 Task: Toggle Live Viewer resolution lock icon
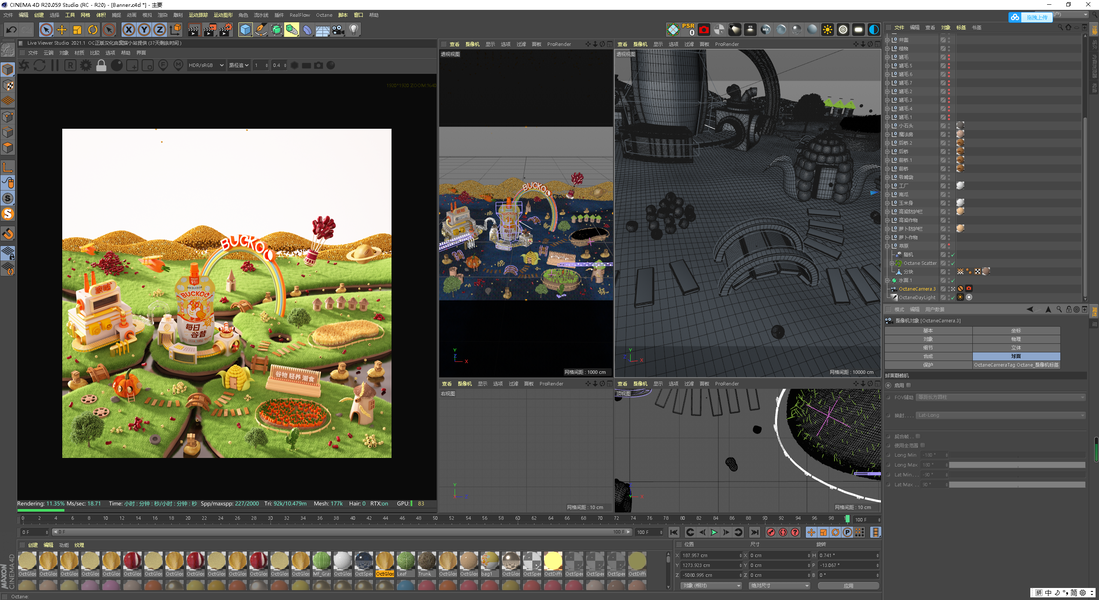point(101,65)
